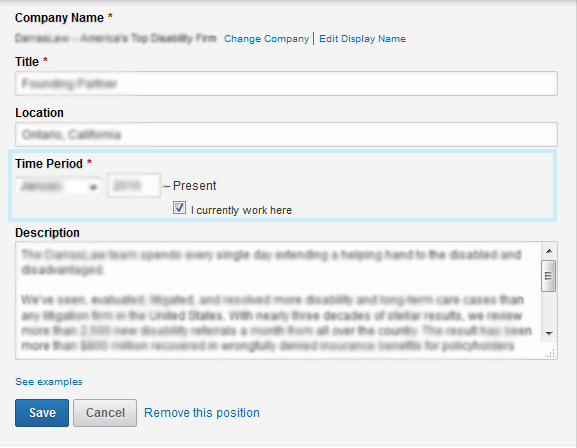
Task: Focus the Title text field
Action: click(x=286, y=84)
